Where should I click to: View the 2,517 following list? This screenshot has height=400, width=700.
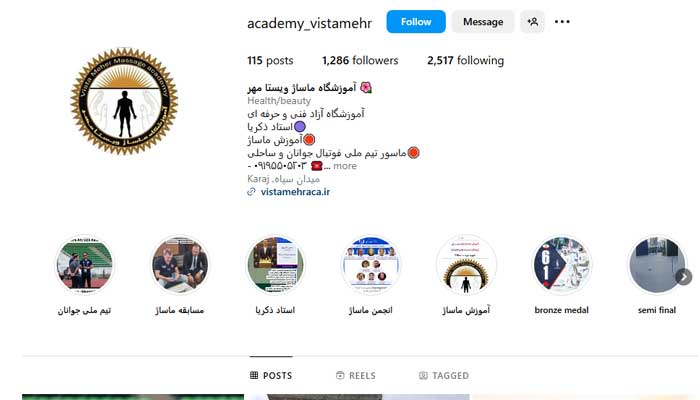[466, 60]
